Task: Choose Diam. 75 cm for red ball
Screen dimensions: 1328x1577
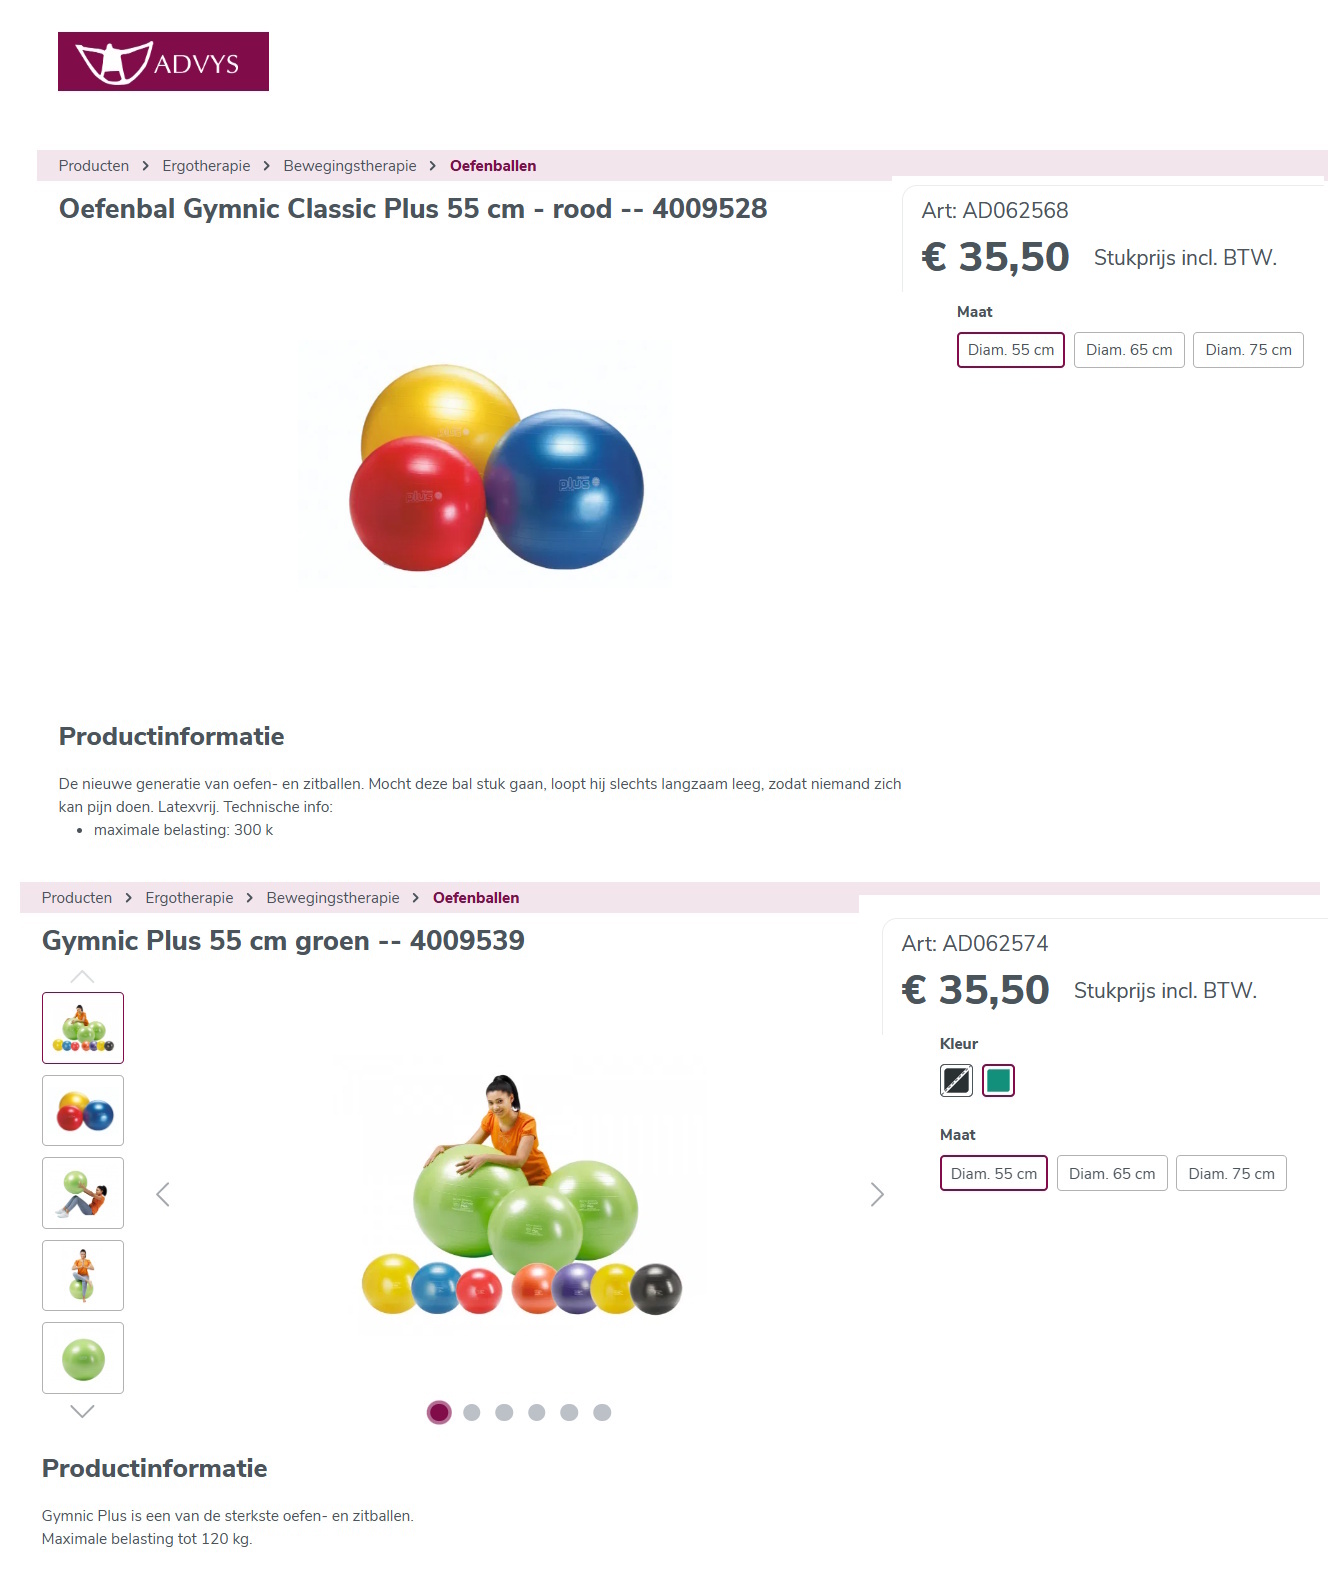Action: pos(1248,350)
